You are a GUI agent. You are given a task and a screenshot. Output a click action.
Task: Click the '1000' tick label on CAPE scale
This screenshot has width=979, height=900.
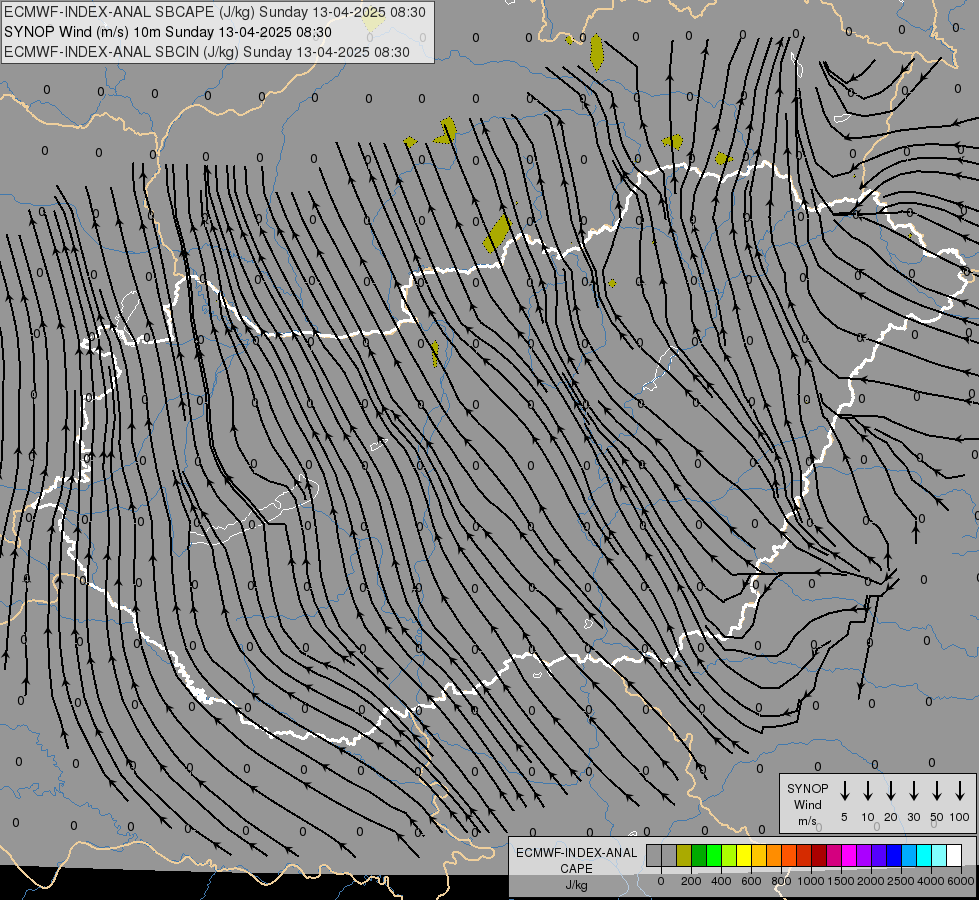[811, 881]
